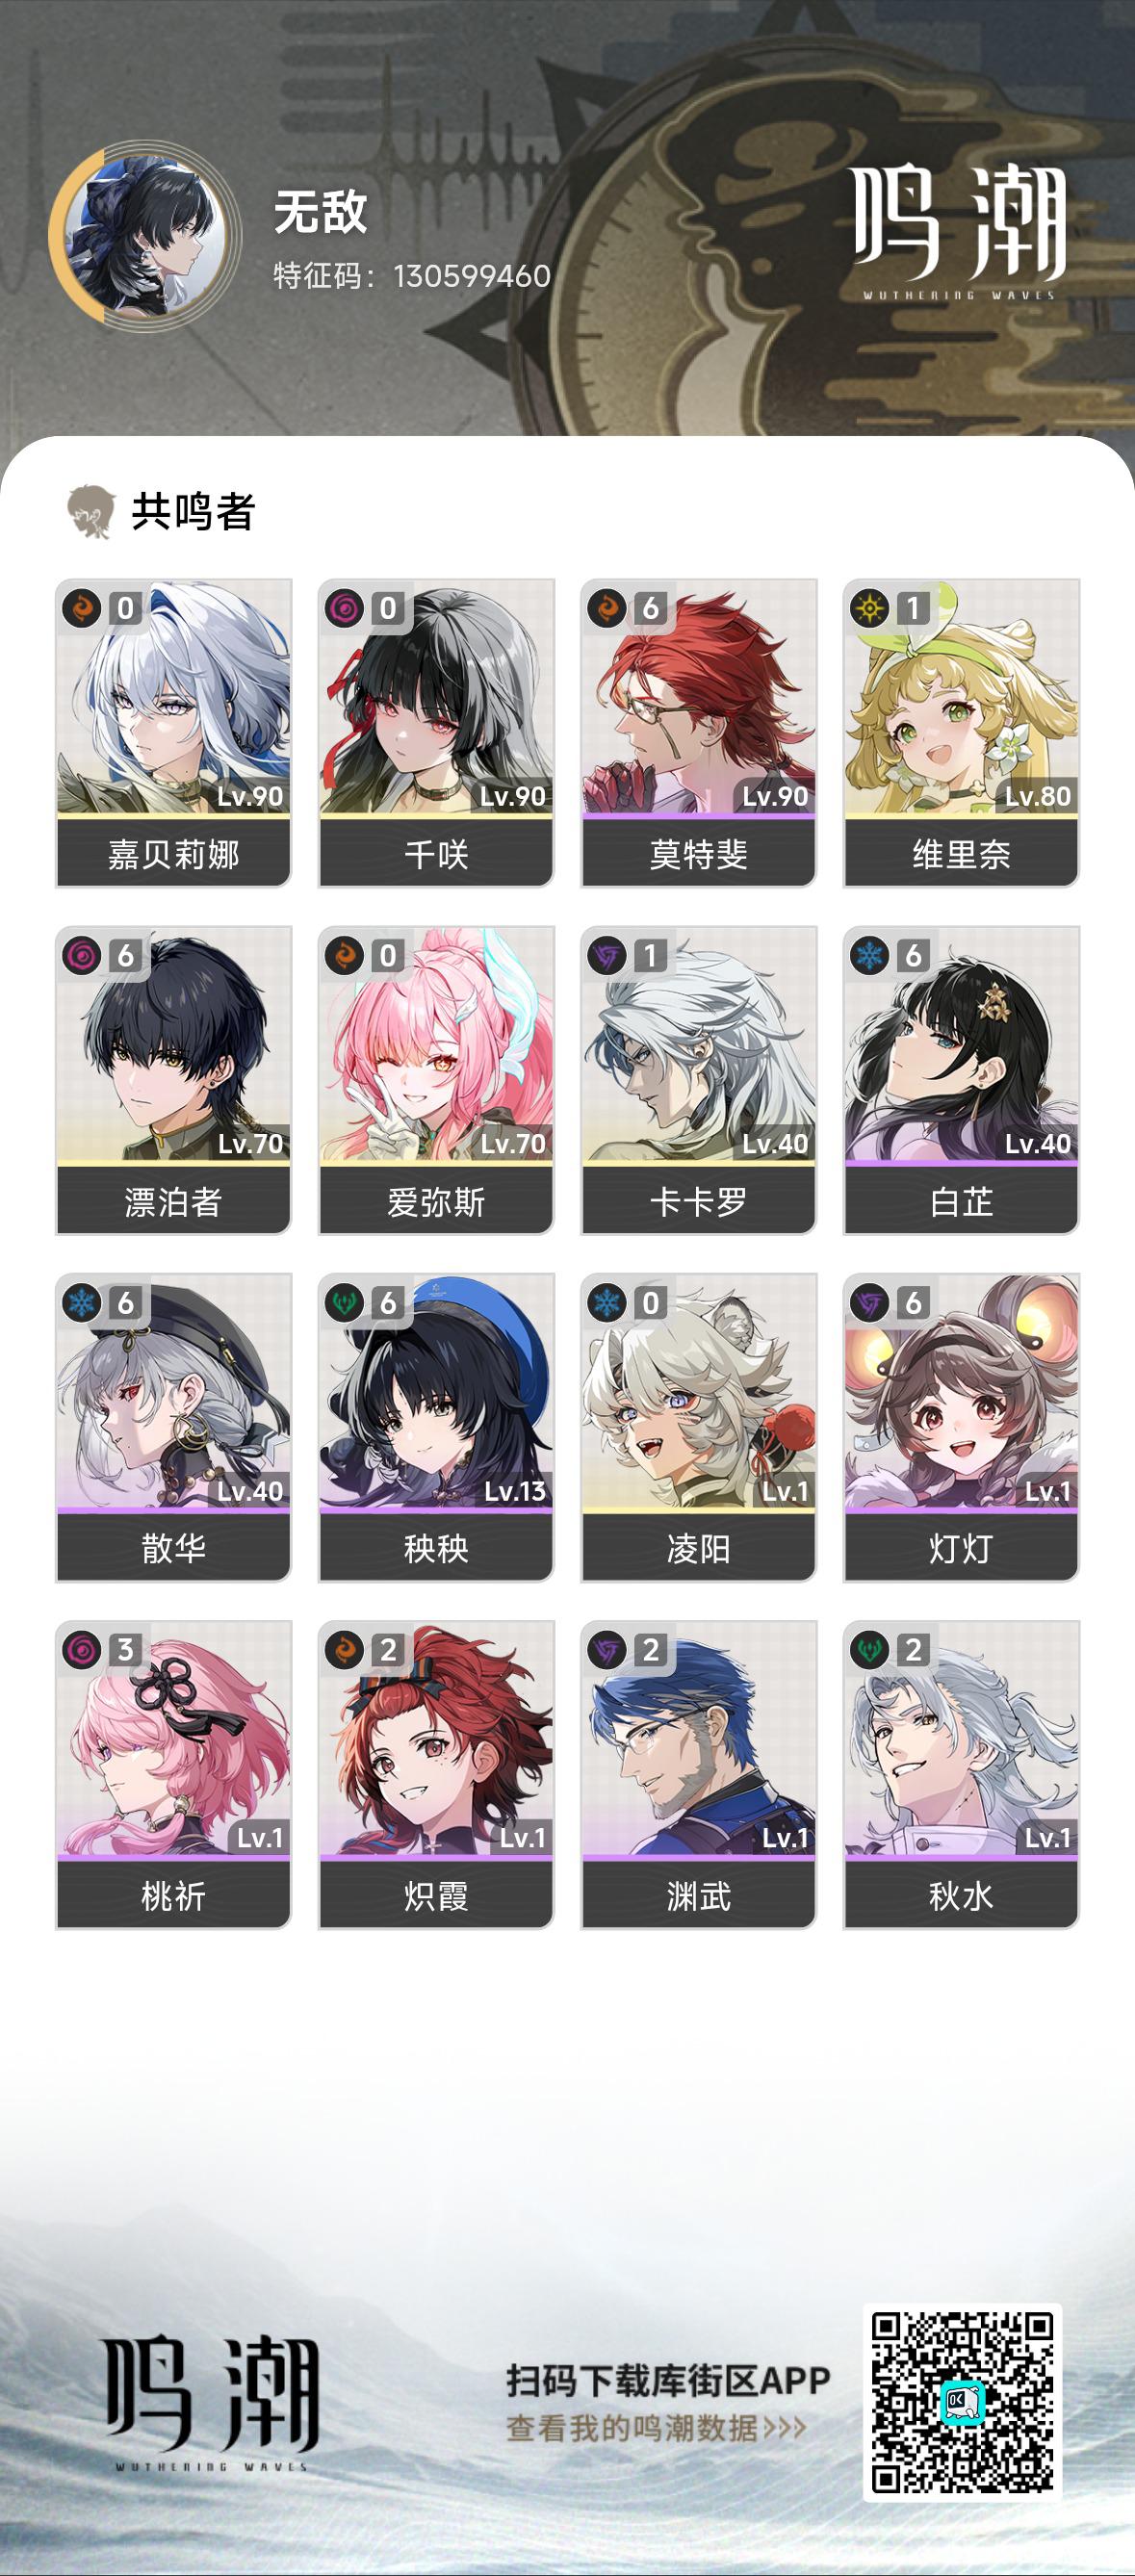
Task: Click glacio element icon on 白芷 card
Action: 870,956
